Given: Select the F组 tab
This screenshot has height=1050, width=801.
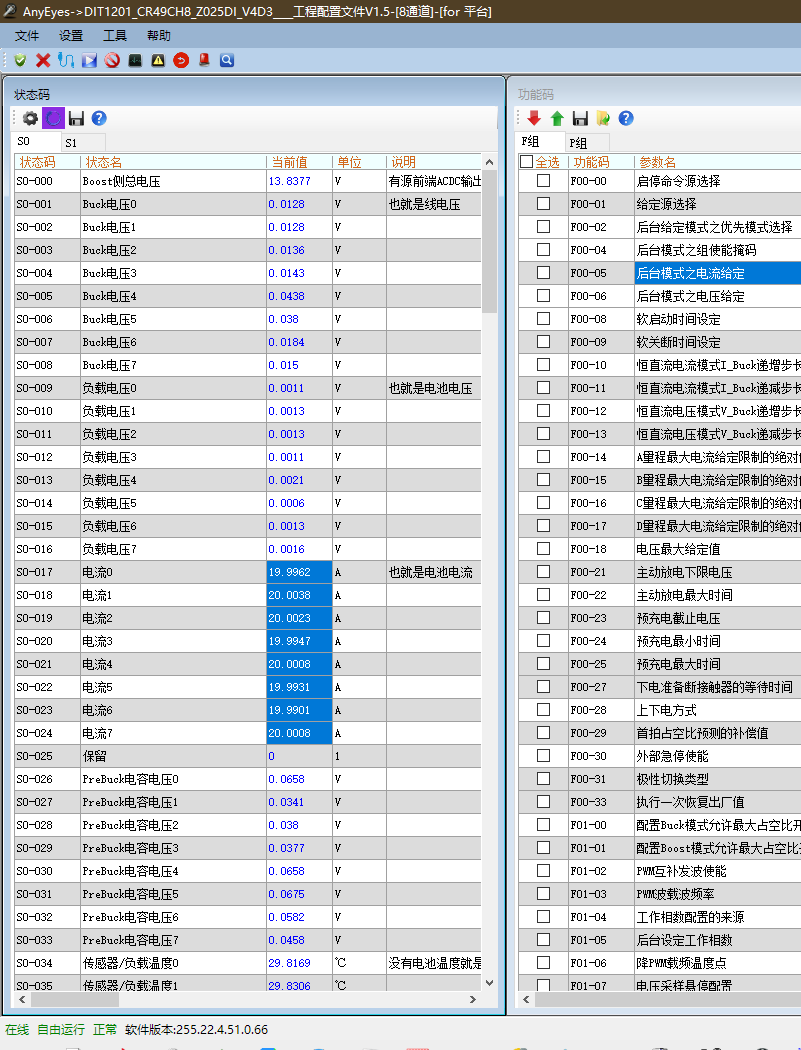Looking at the screenshot, I should (x=540, y=141).
